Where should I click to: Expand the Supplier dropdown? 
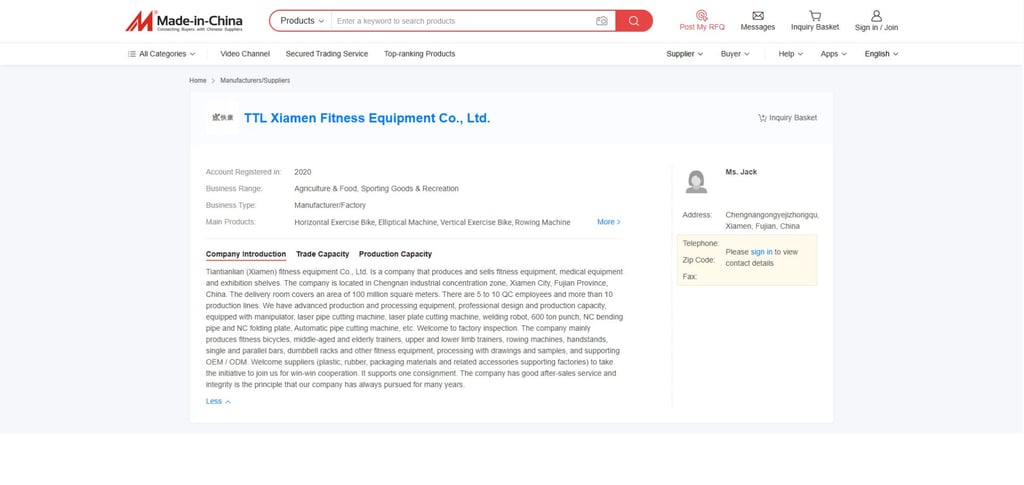tap(684, 54)
